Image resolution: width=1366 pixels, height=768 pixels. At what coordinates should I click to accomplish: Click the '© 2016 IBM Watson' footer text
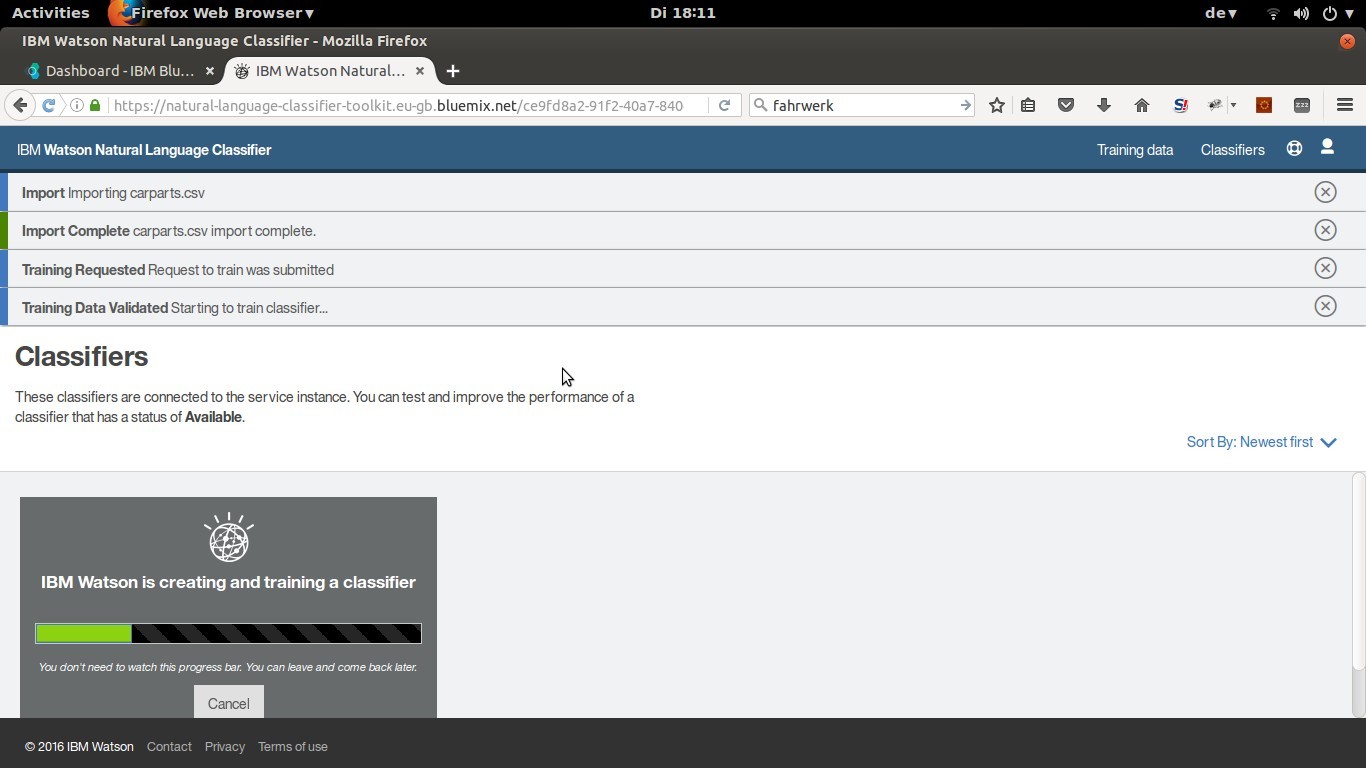(x=79, y=747)
